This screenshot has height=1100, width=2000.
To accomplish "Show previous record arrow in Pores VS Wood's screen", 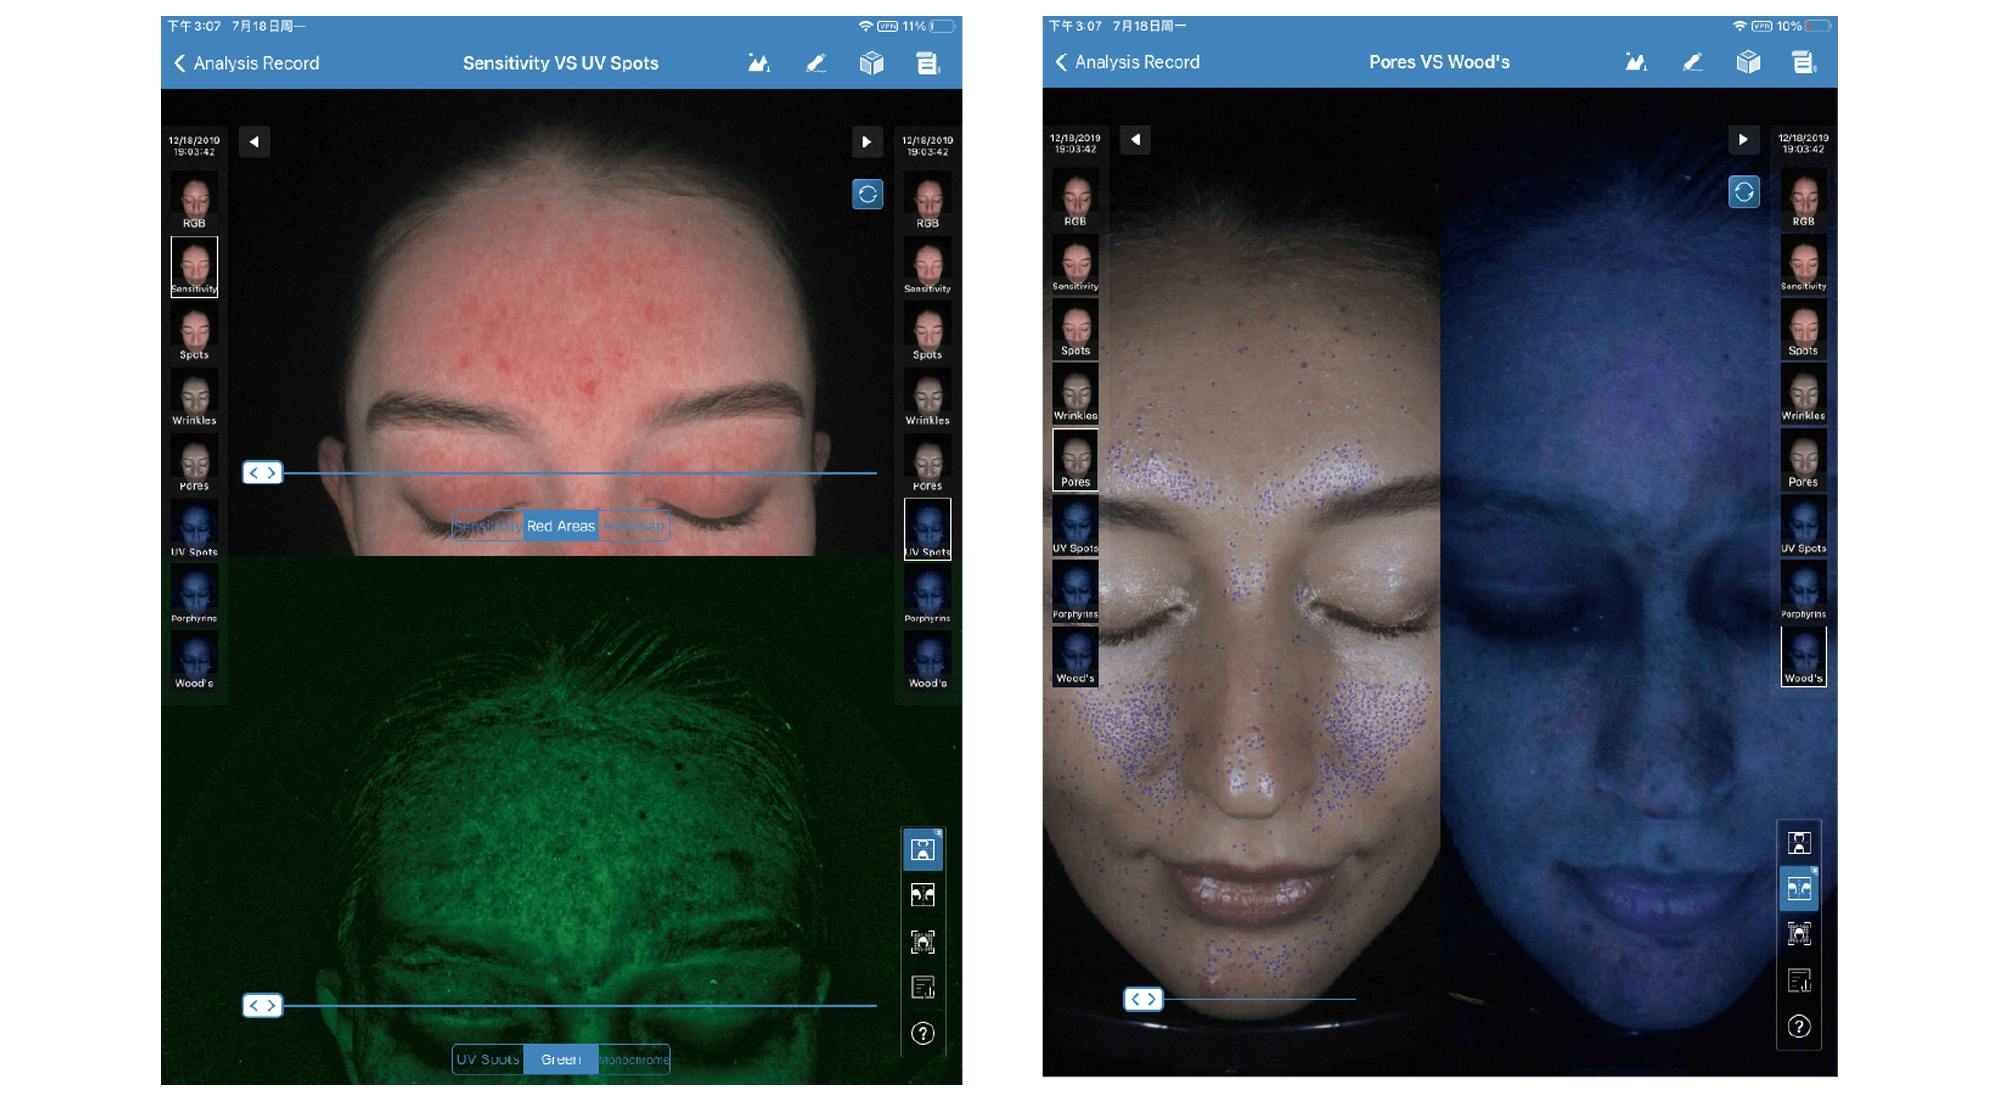I will [x=1135, y=140].
